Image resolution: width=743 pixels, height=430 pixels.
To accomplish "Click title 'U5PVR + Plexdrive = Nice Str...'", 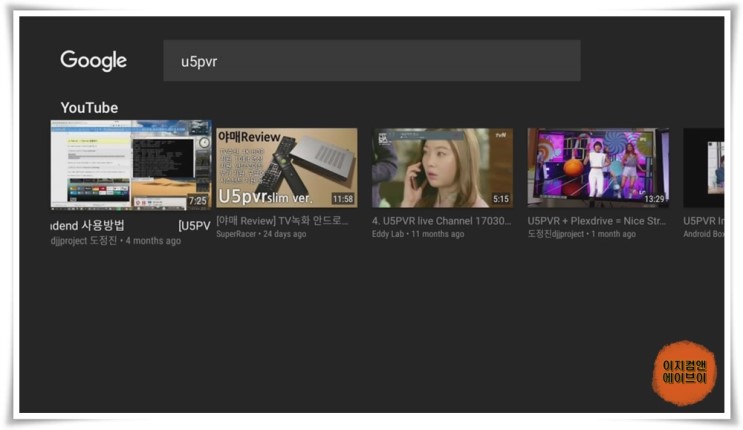I will pyautogui.click(x=597, y=221).
